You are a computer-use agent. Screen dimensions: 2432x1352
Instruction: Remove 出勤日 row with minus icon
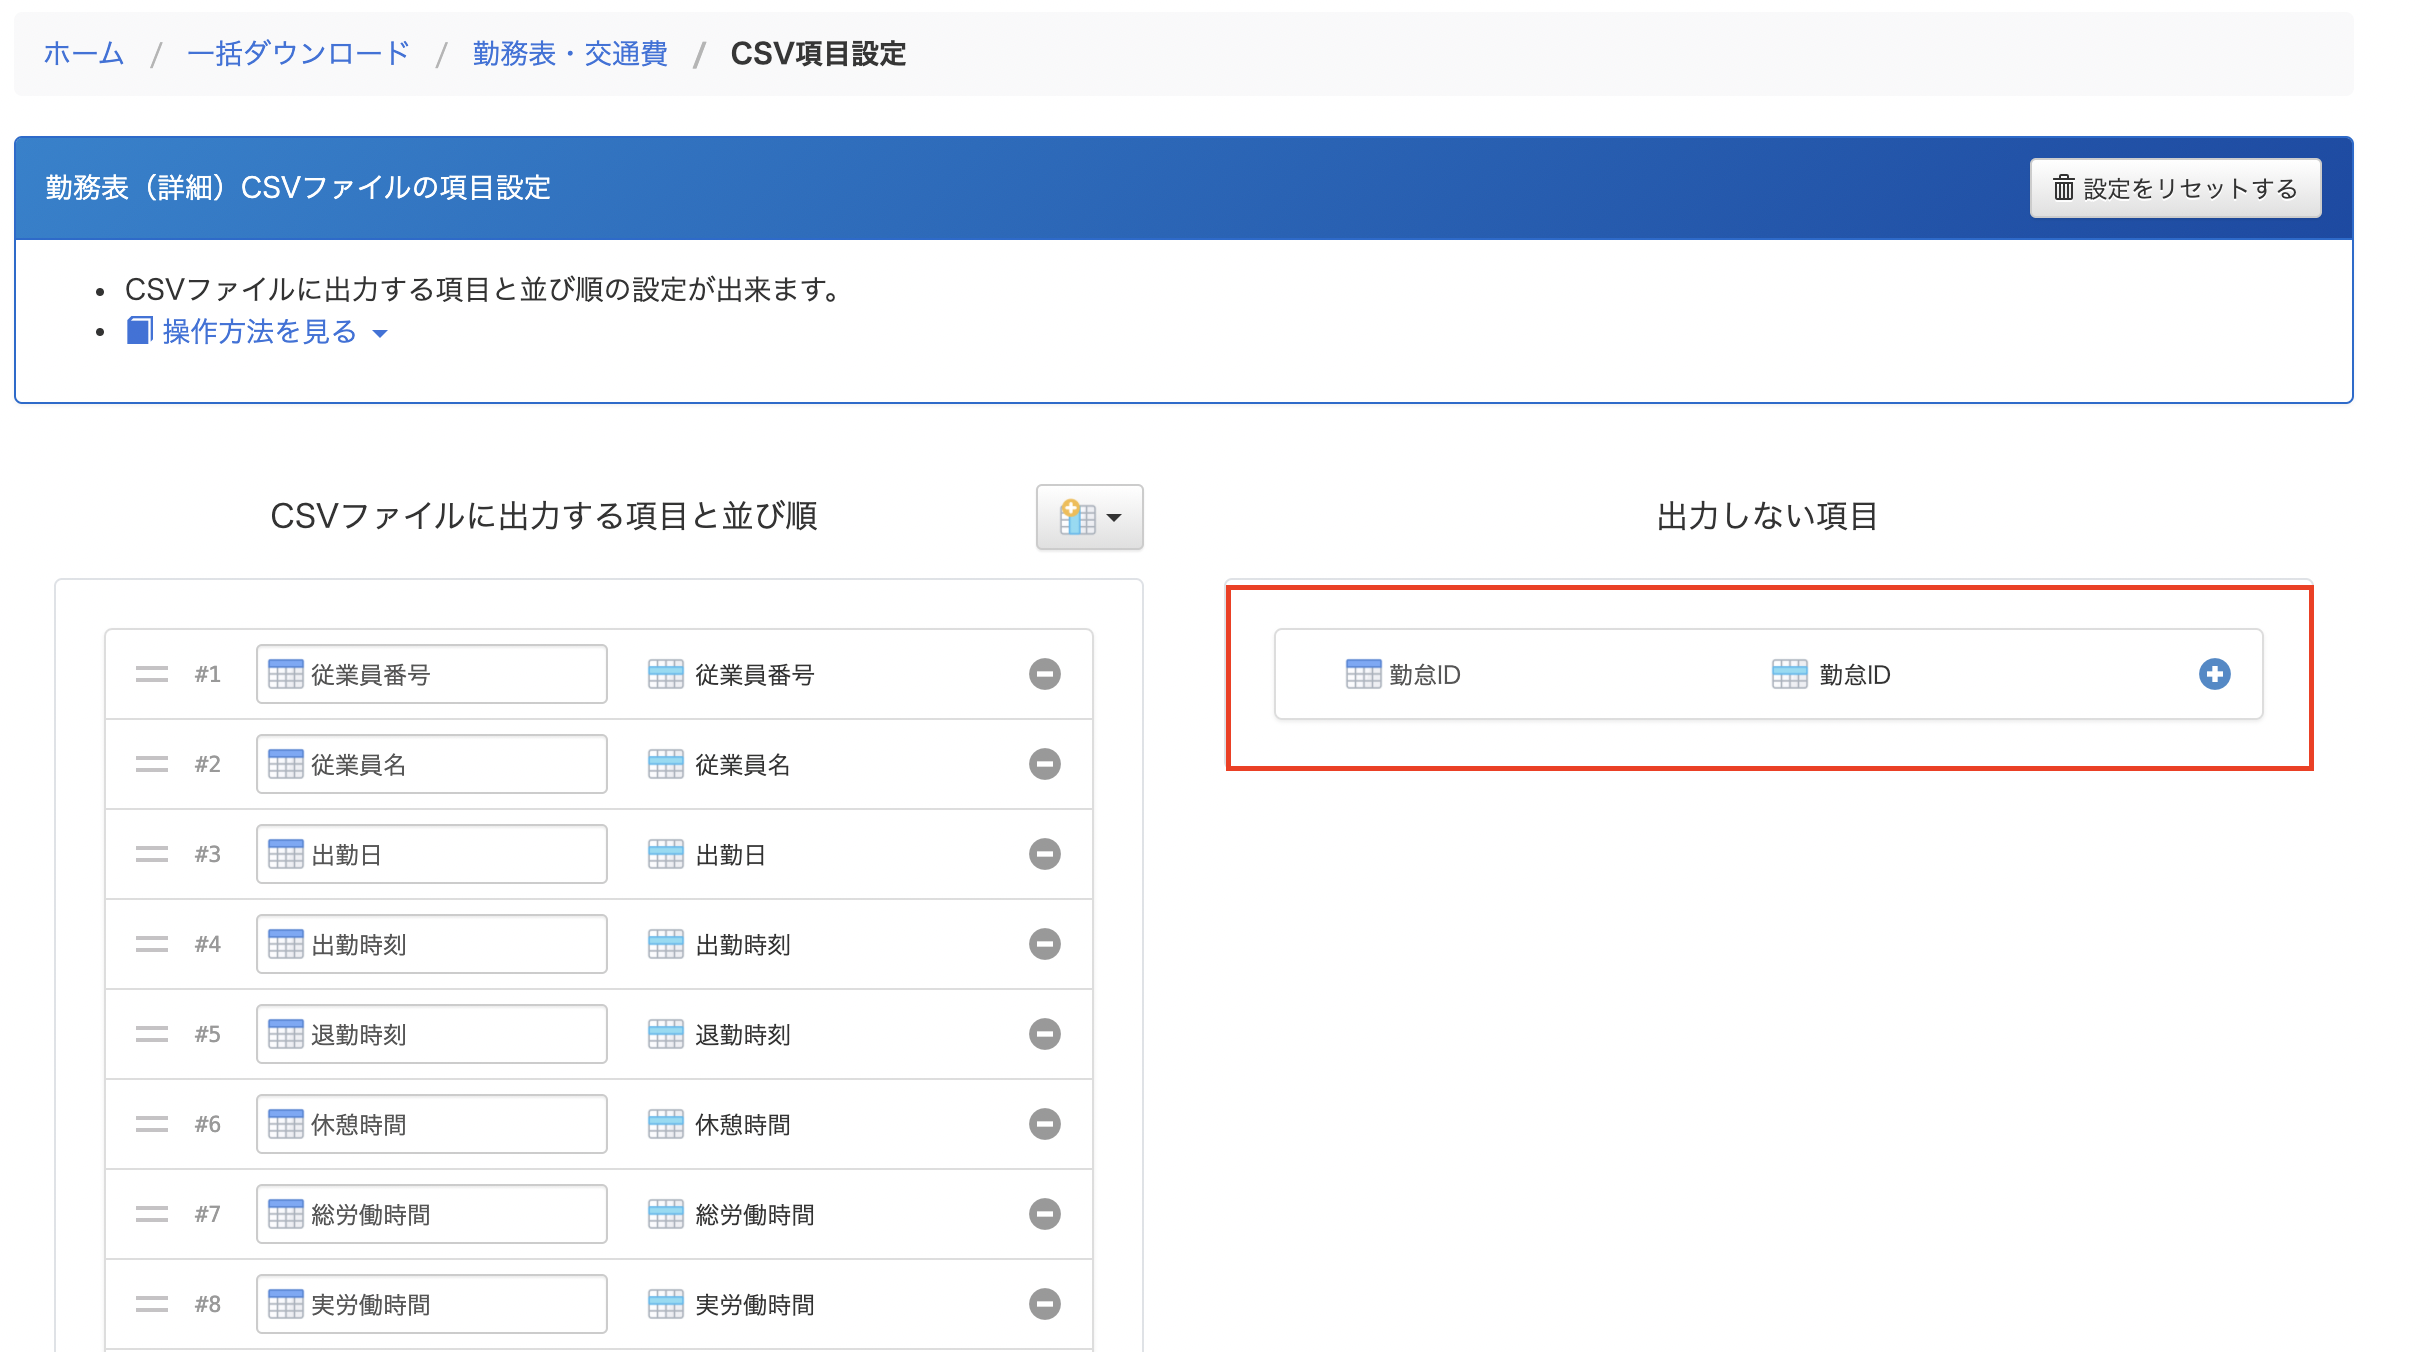coord(1044,854)
